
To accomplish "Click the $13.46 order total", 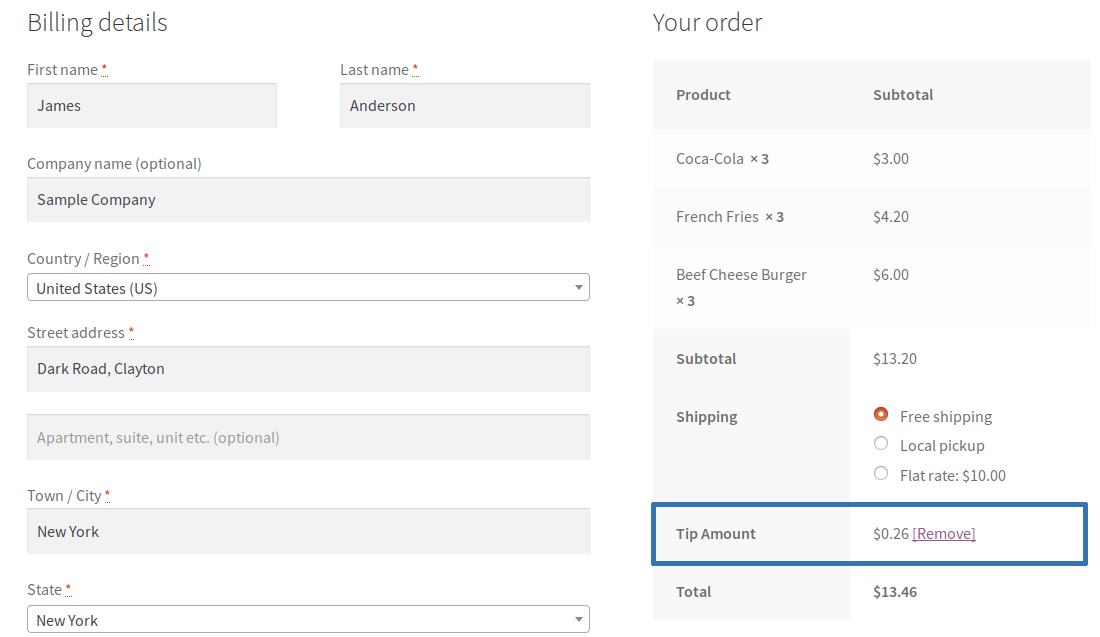I will (894, 591).
